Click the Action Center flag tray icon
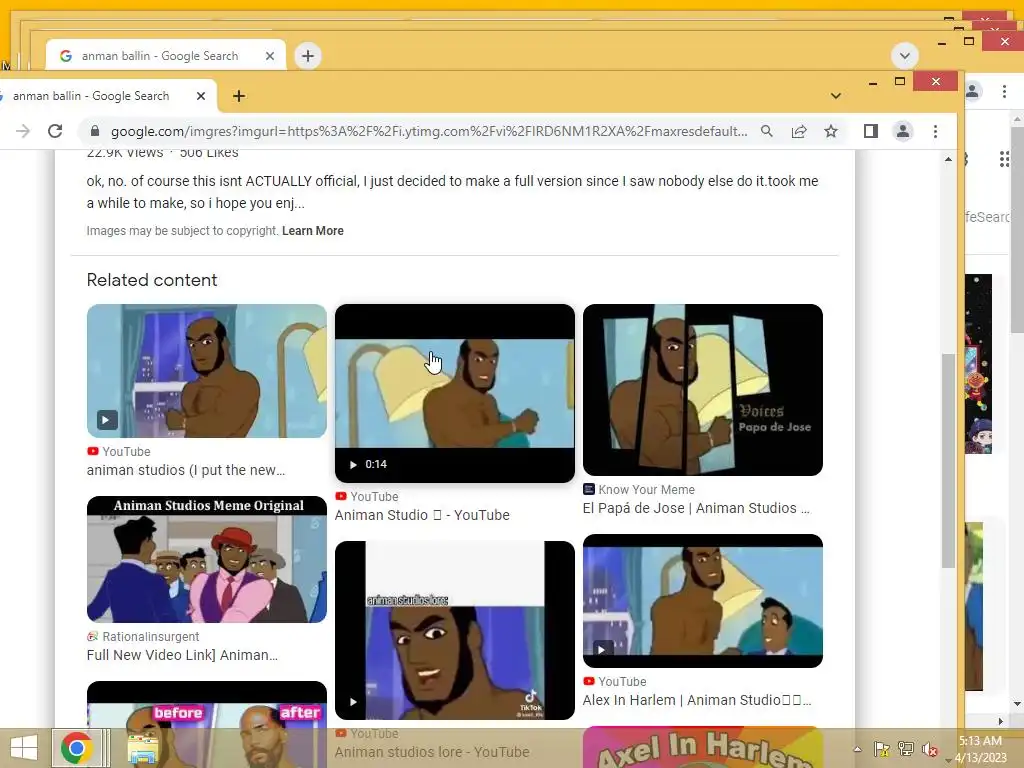This screenshot has height=768, width=1024. click(x=882, y=749)
